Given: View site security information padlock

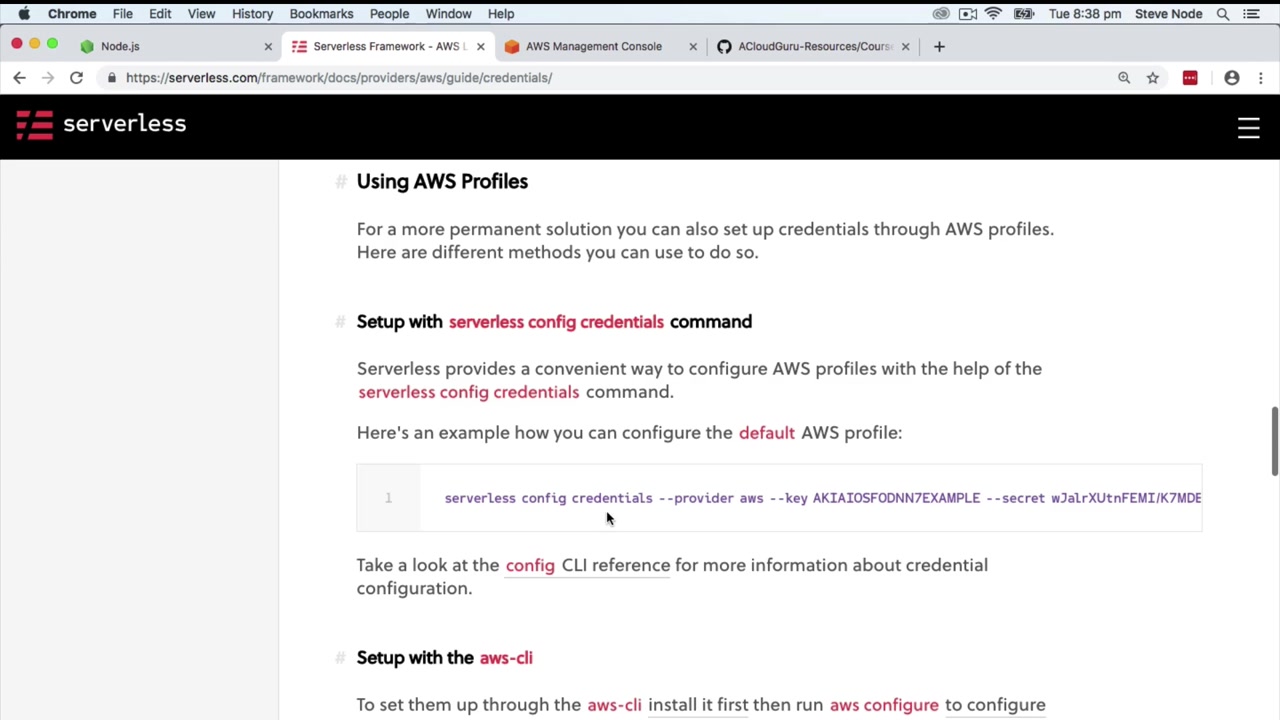Looking at the screenshot, I should [112, 77].
